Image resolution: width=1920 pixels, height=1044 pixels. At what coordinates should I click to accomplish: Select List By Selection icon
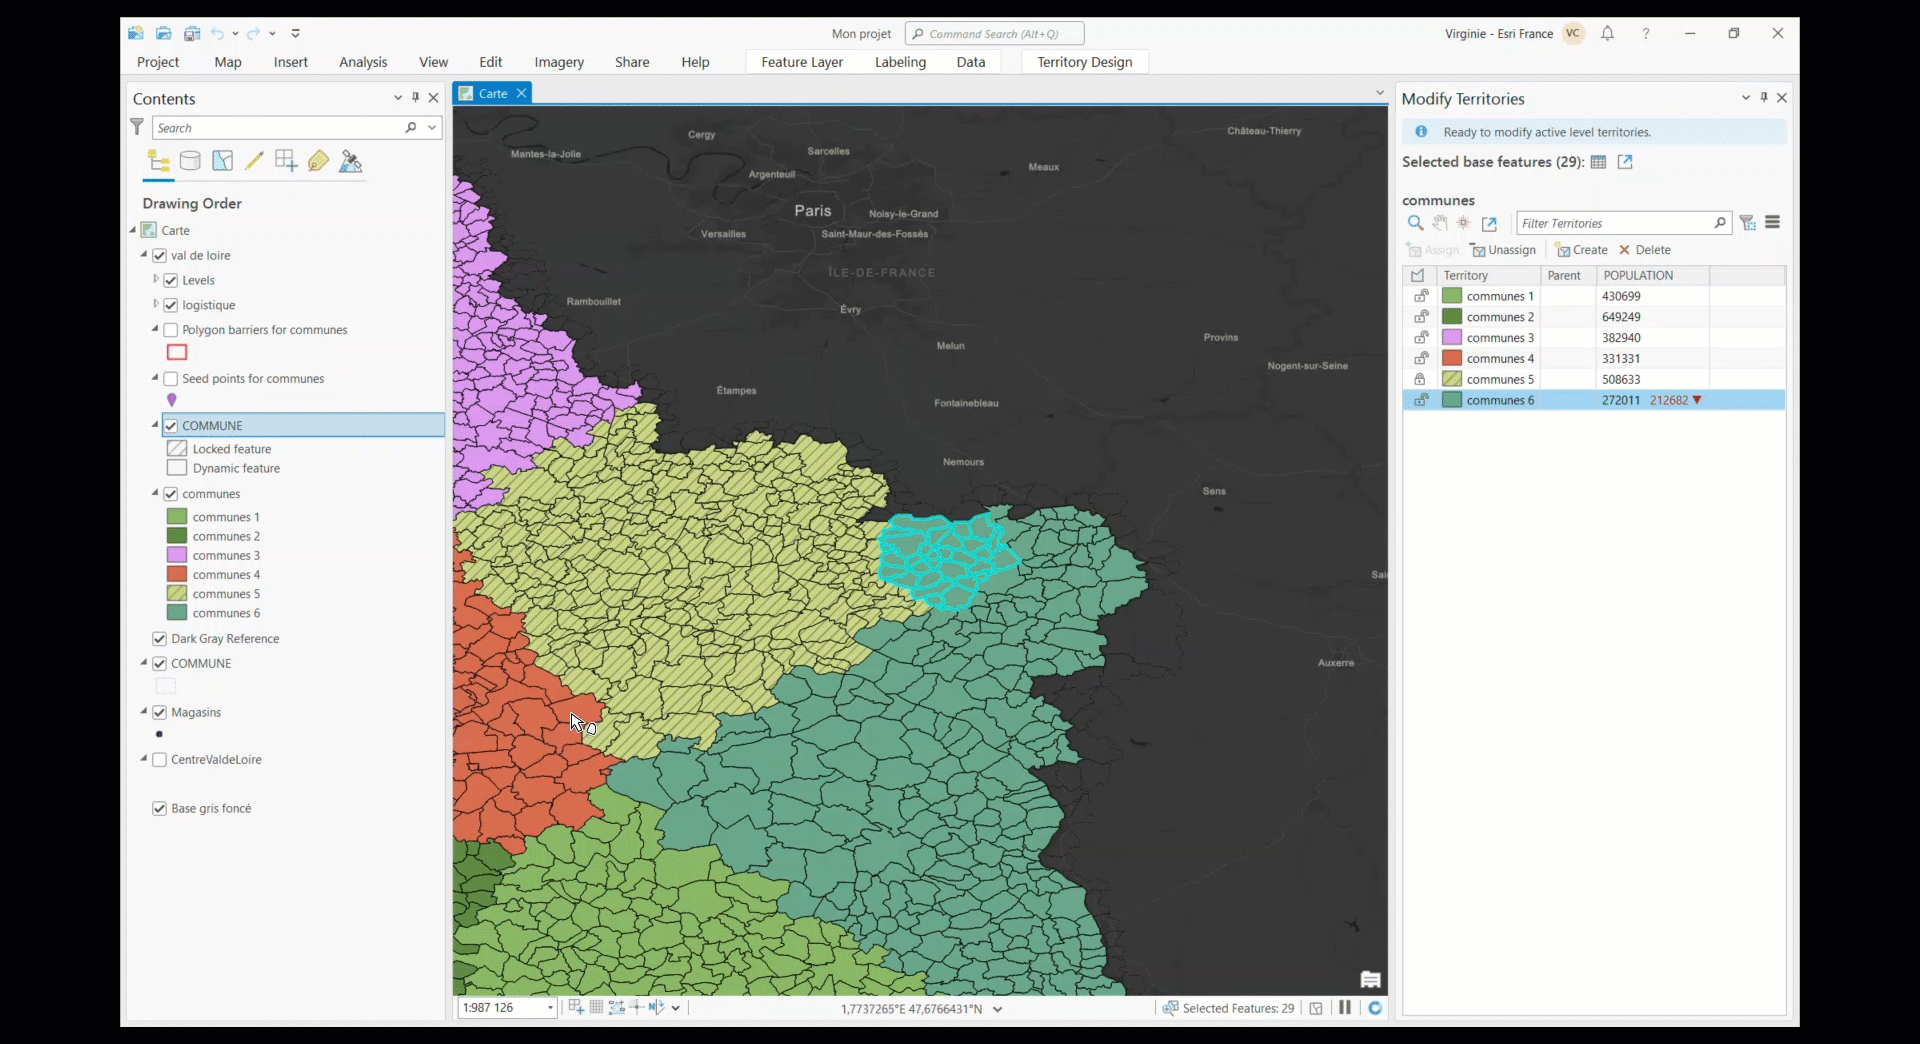coord(222,161)
